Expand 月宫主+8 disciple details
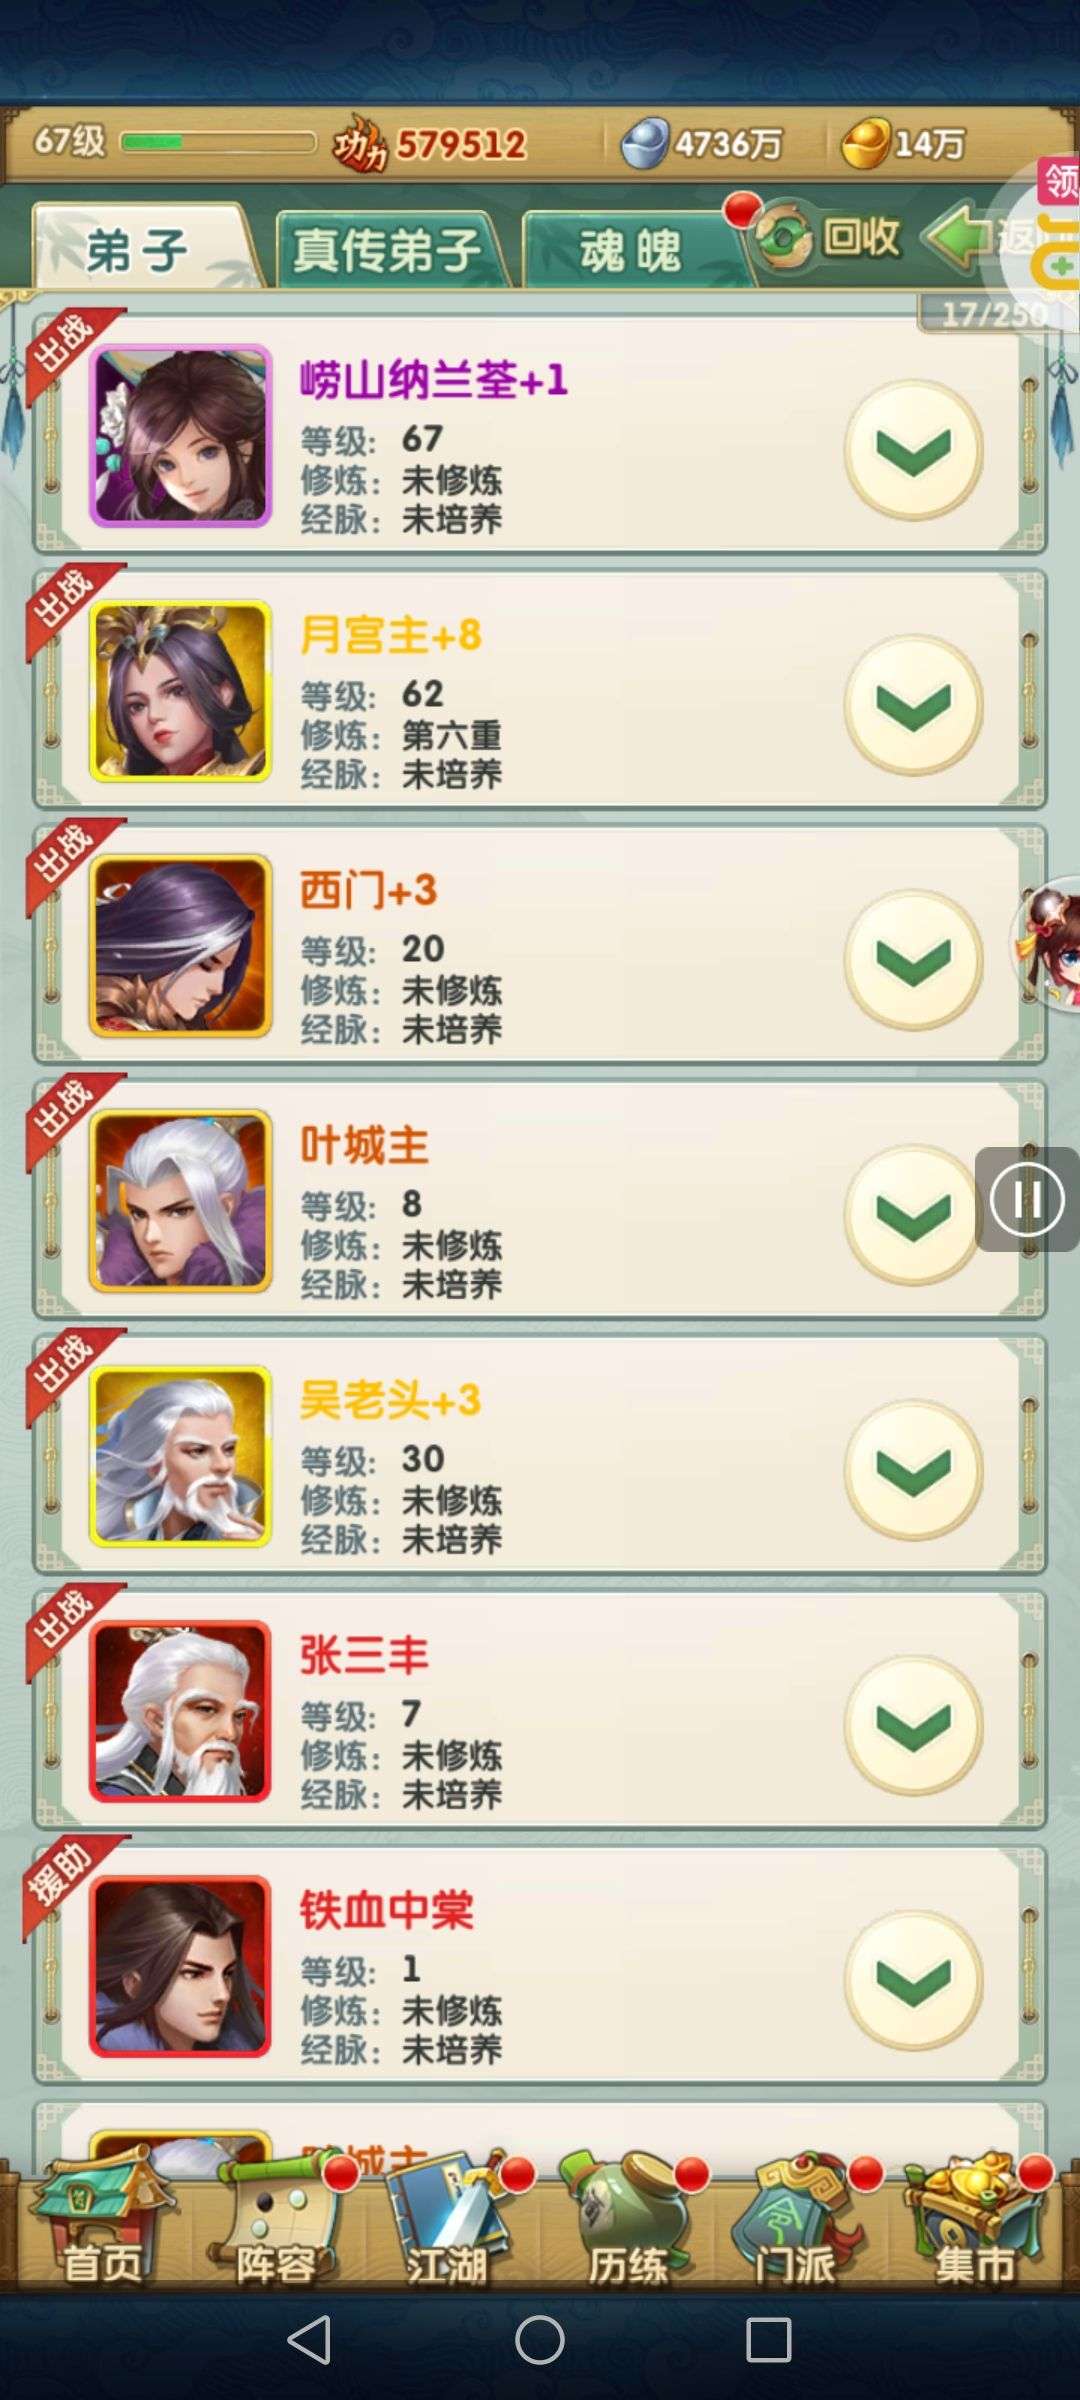The height and width of the screenshot is (2400, 1080). coord(913,705)
